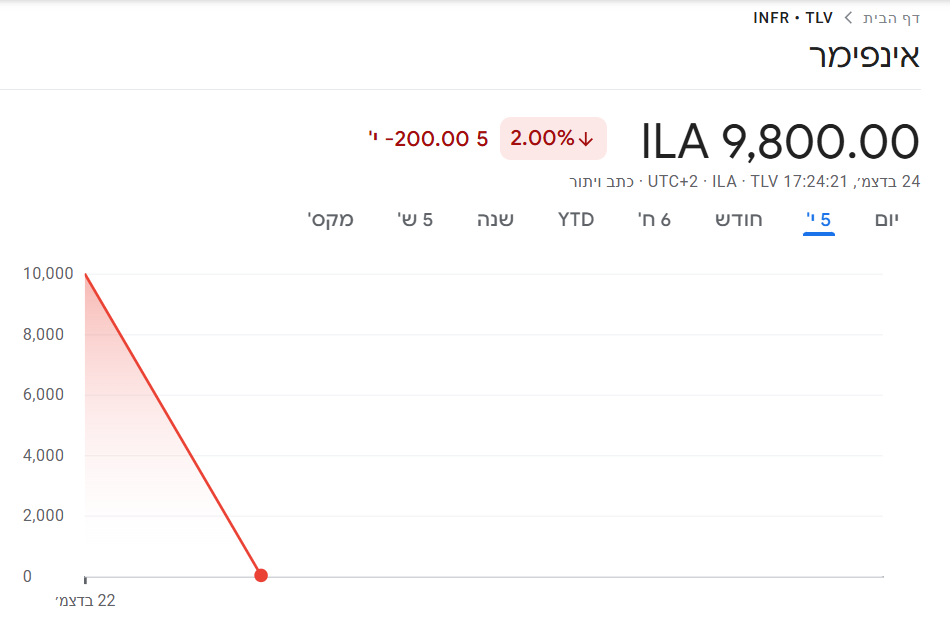Switch to the '6 ח'' six-month tab

coord(654,219)
